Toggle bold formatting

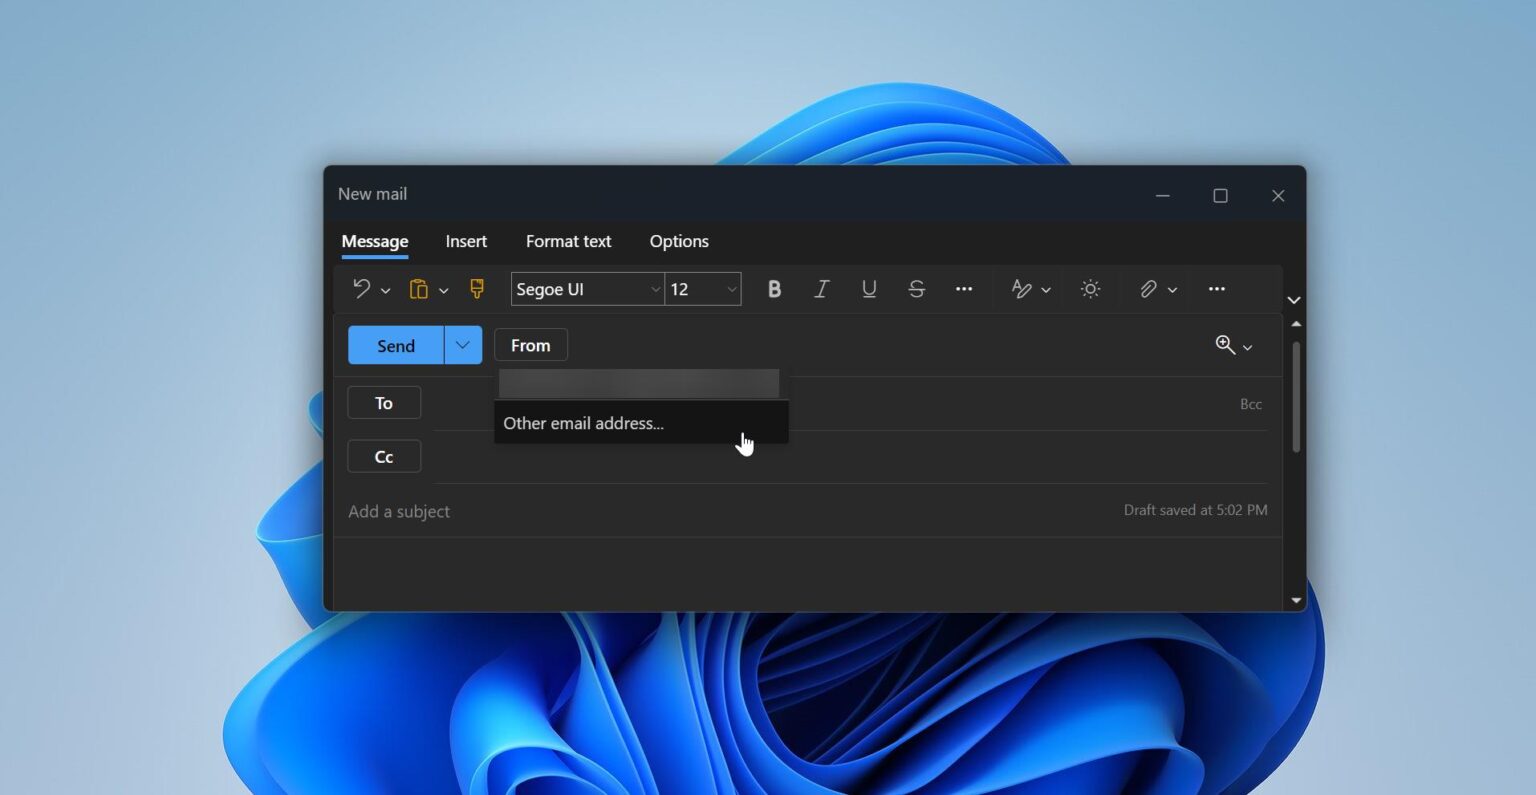point(774,289)
